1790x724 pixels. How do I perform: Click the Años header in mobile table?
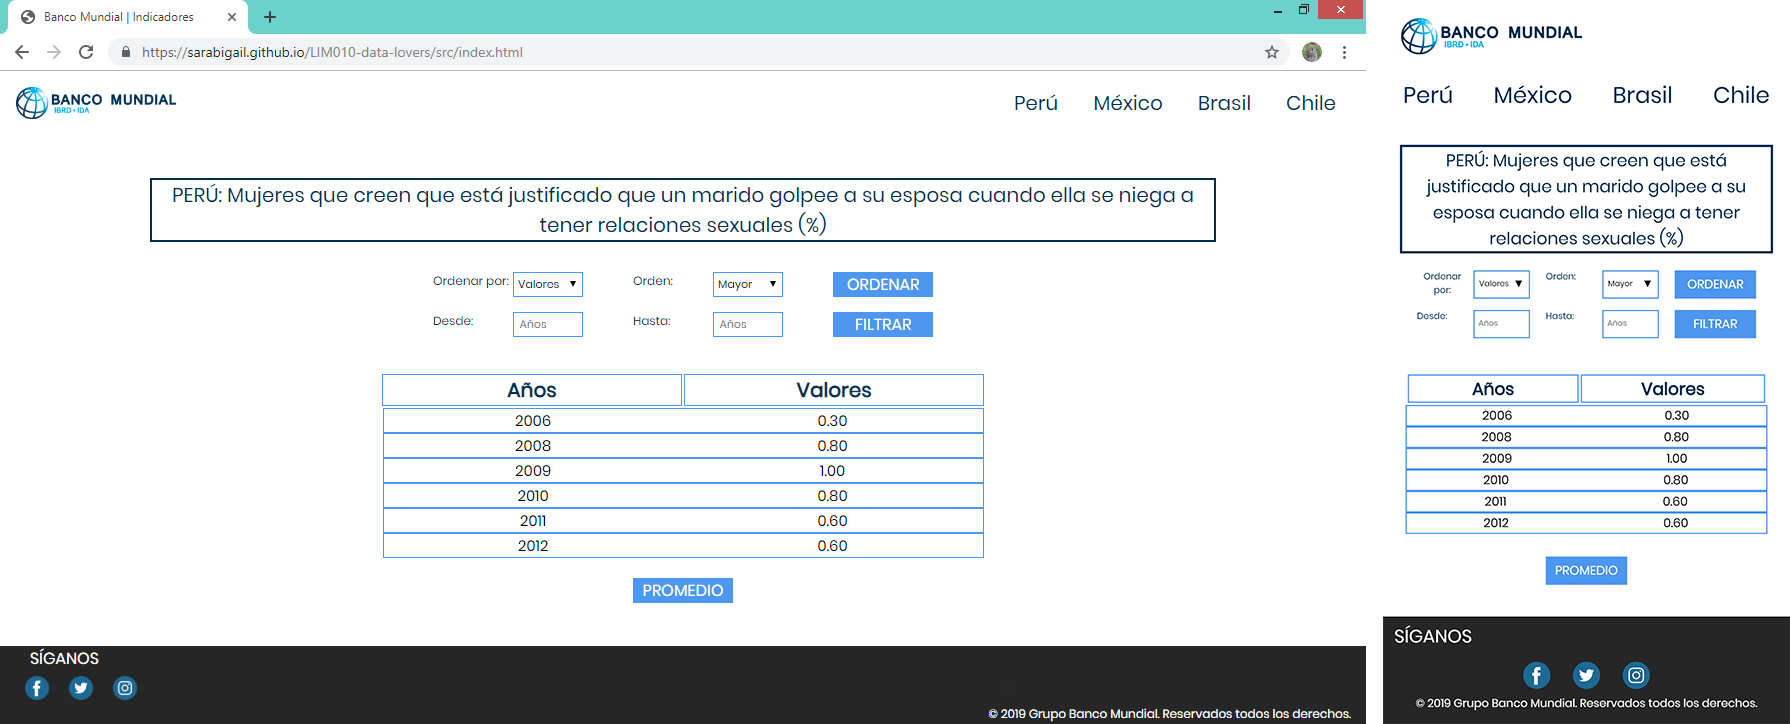(1493, 389)
